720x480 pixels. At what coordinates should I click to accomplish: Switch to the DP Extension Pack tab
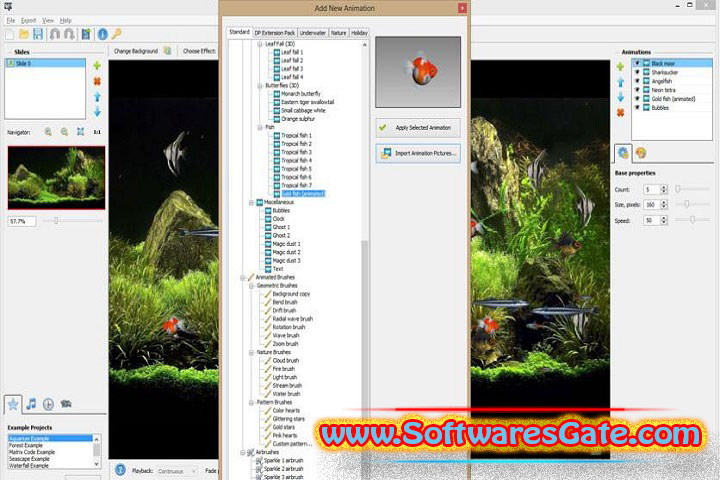(x=275, y=33)
